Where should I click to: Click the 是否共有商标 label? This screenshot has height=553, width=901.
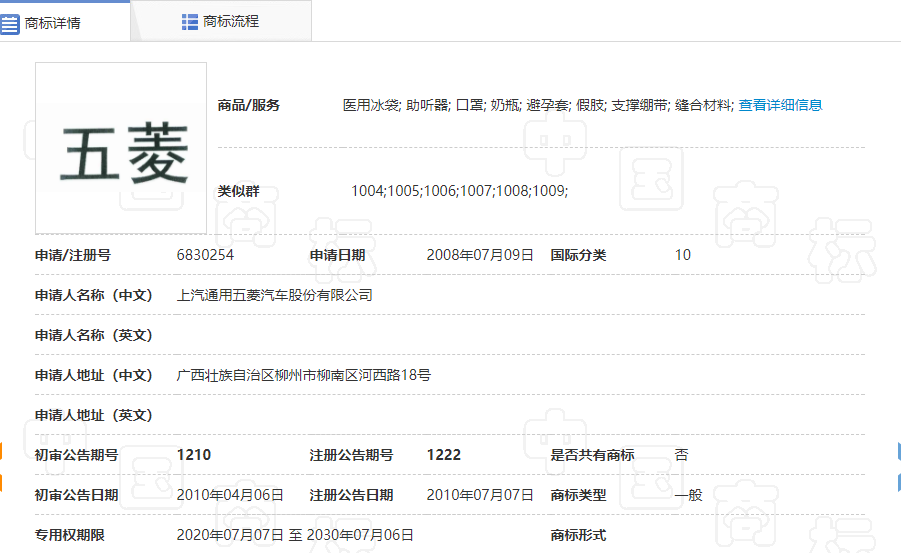tap(592, 455)
